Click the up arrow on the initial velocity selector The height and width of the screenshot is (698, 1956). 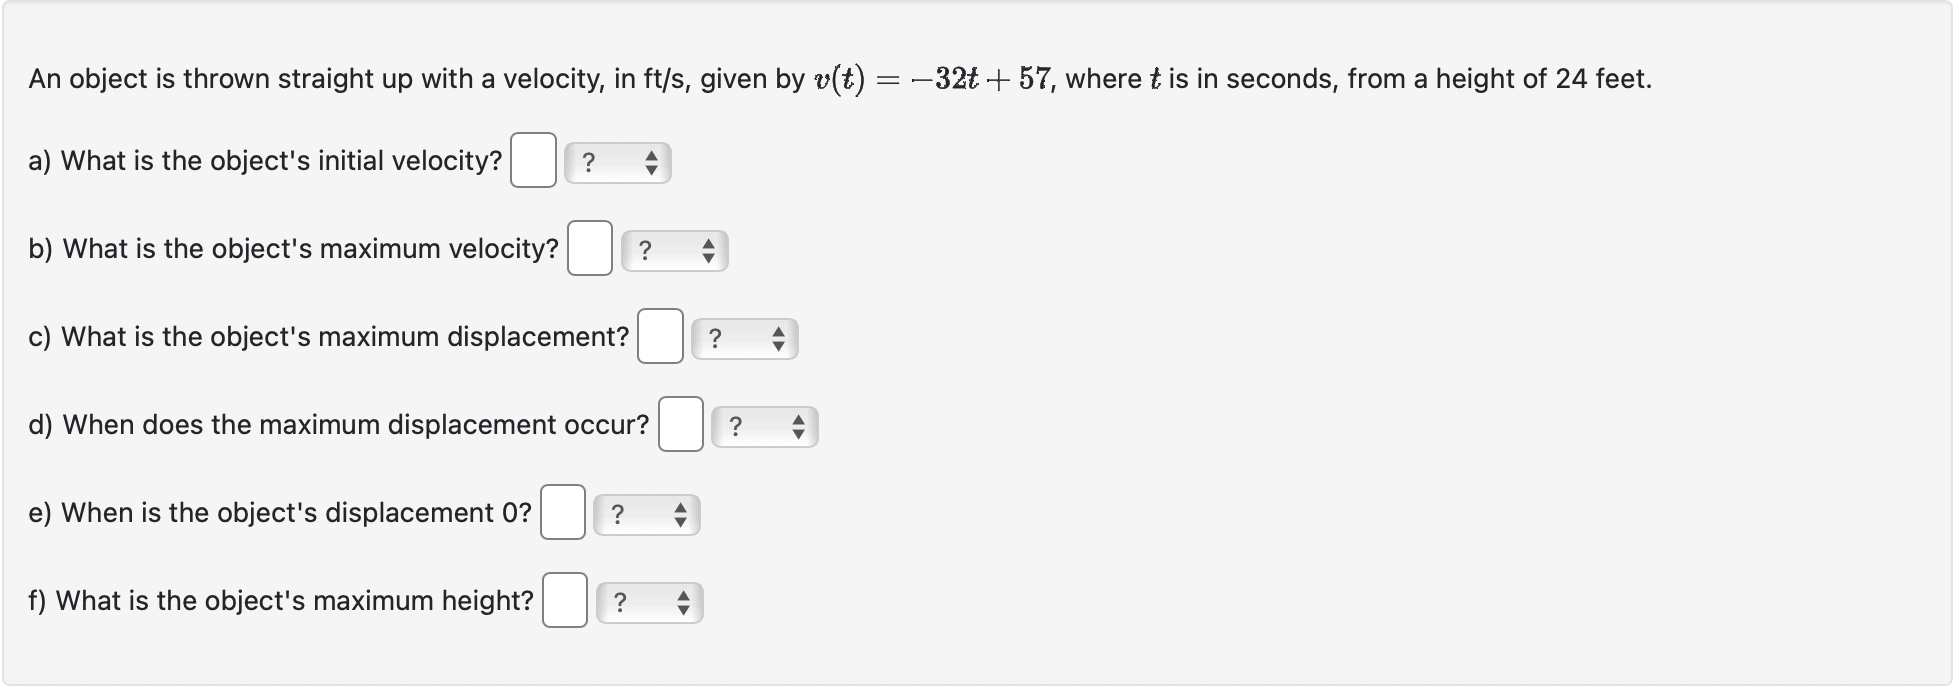coord(653,154)
